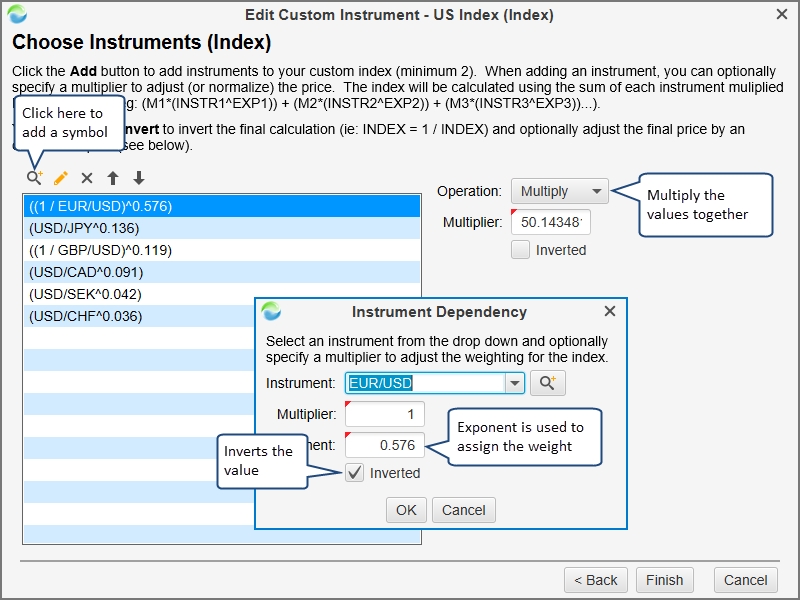800x600 pixels.
Task: Click application logo in main title bar
Action: pos(17,14)
